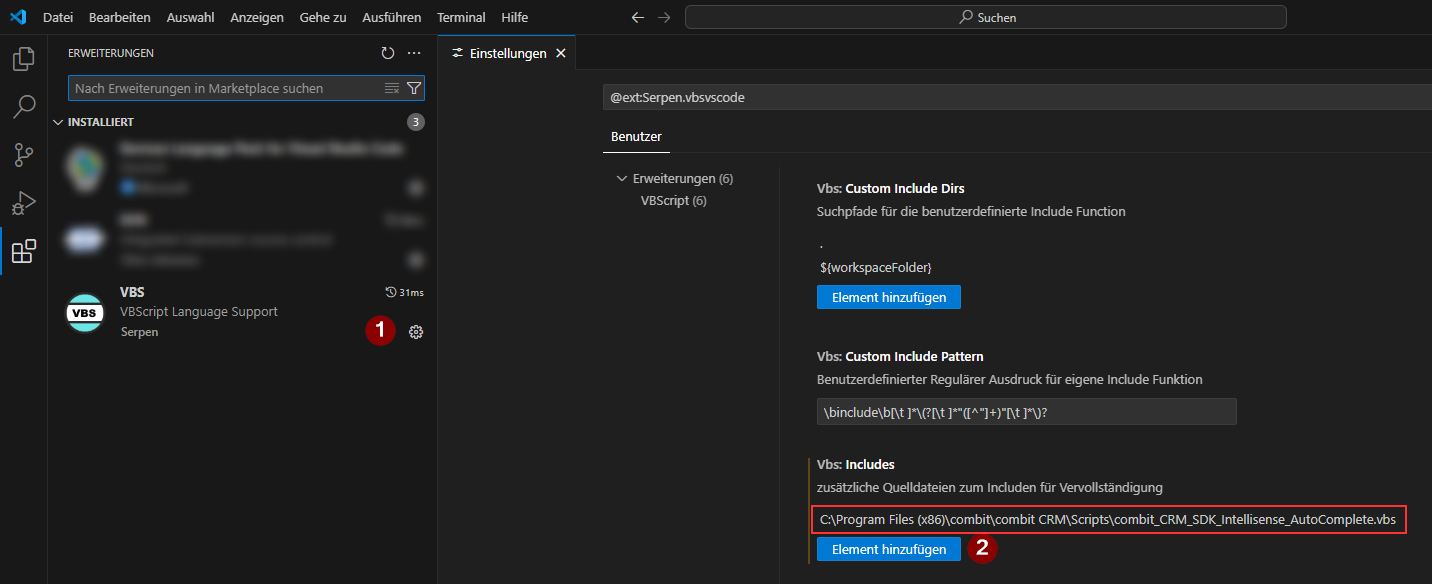Screen dimensions: 1432x584
Task: Click the filter extensions funnel icon
Action: pyautogui.click(x=414, y=88)
